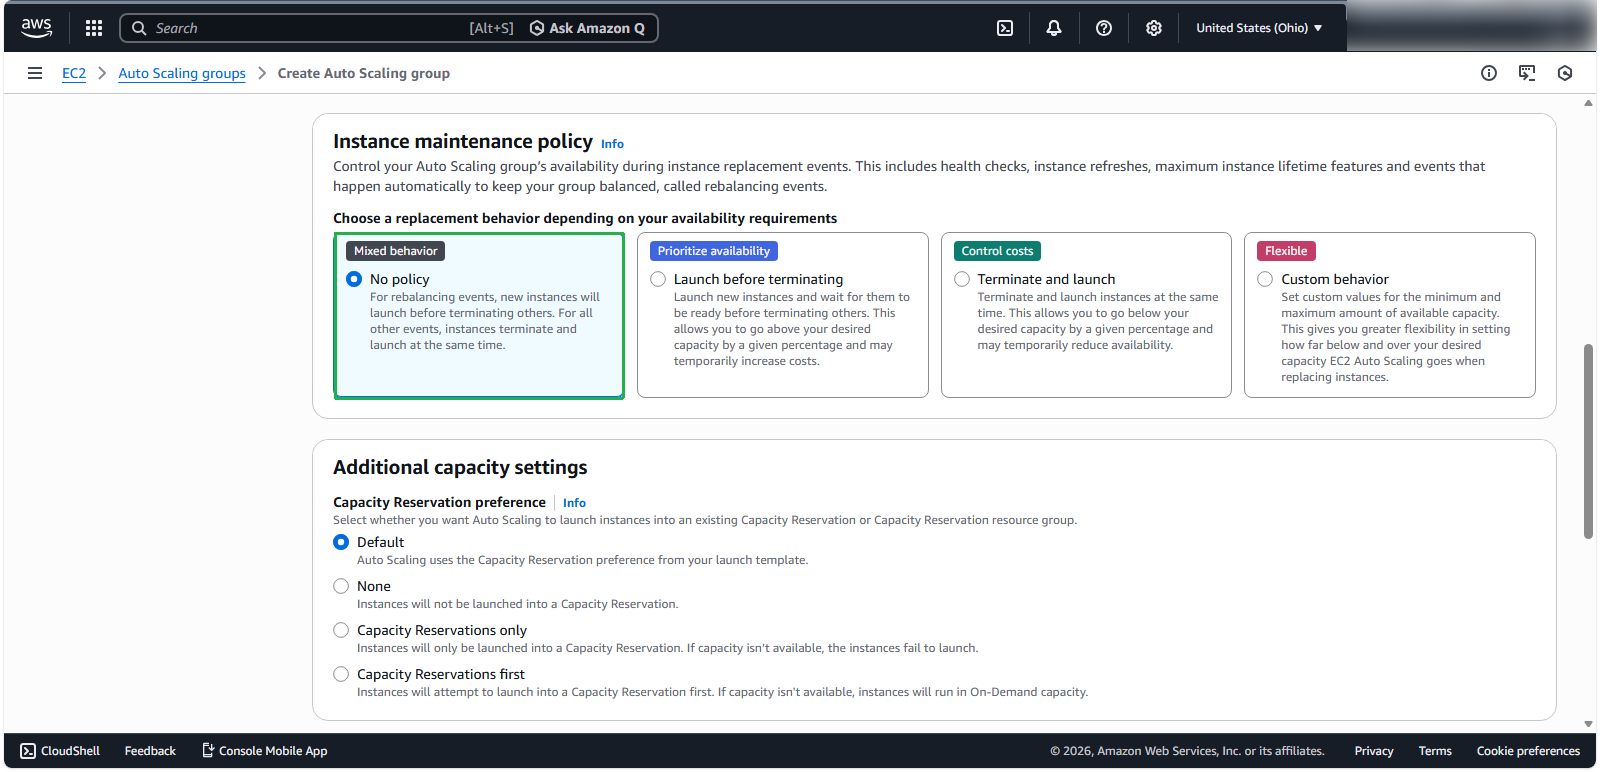
Task: Click the Create Auto Scaling group breadcrumb text
Action: 364,73
